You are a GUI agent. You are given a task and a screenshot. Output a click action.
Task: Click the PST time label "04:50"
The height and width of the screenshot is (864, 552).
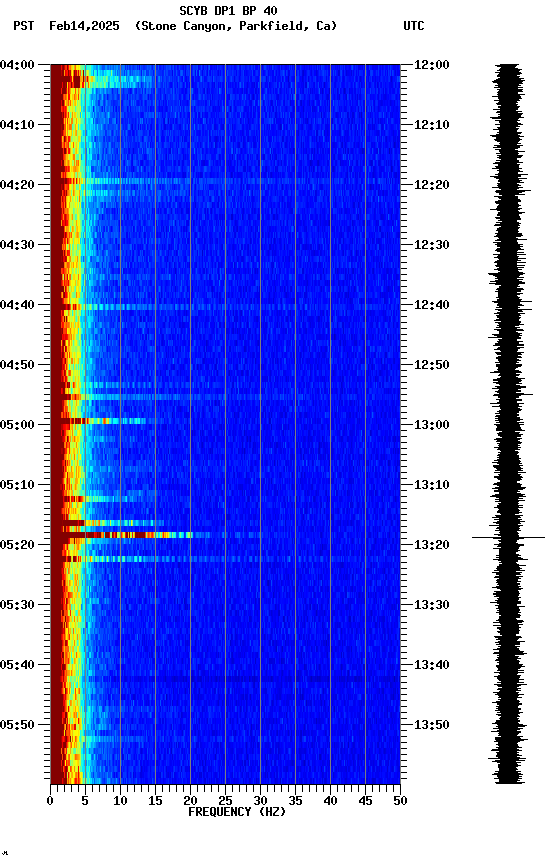click(x=17, y=365)
